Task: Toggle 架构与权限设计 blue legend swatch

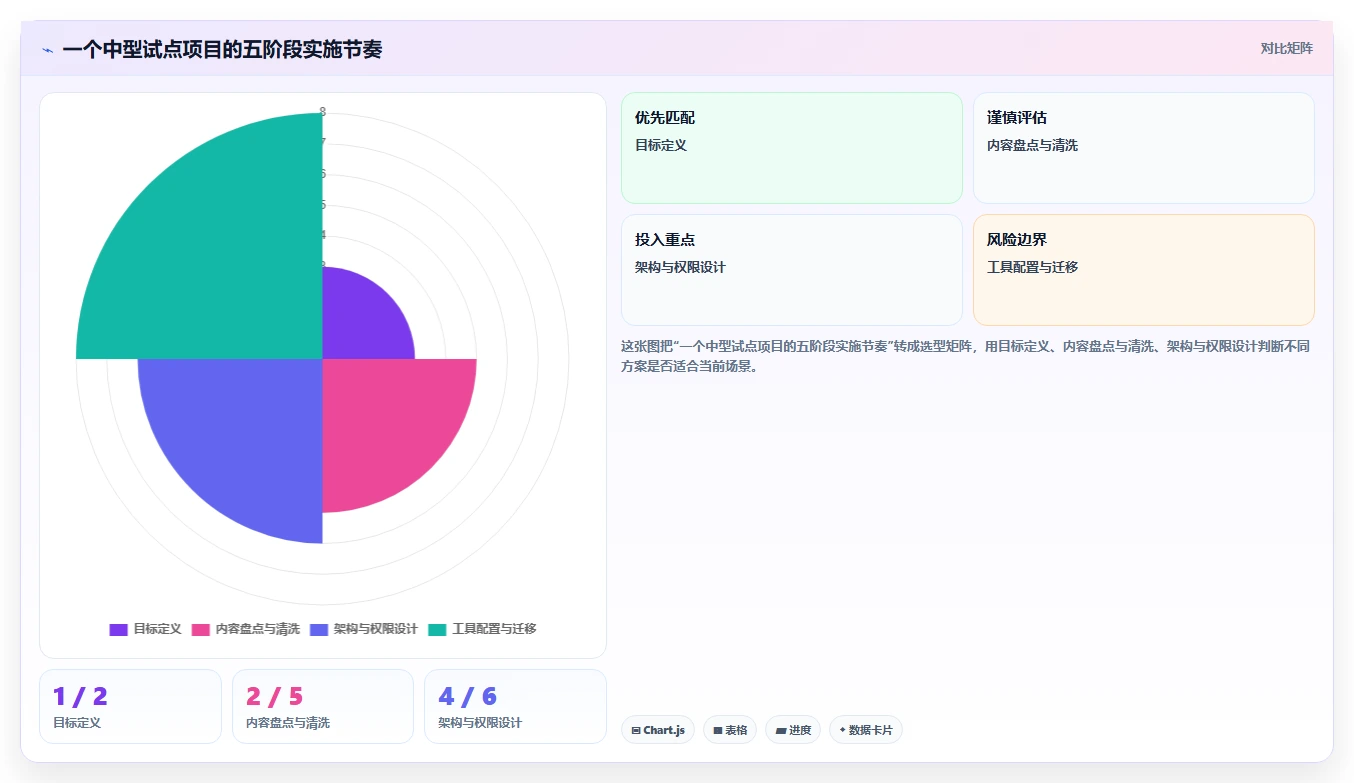Action: pos(319,629)
